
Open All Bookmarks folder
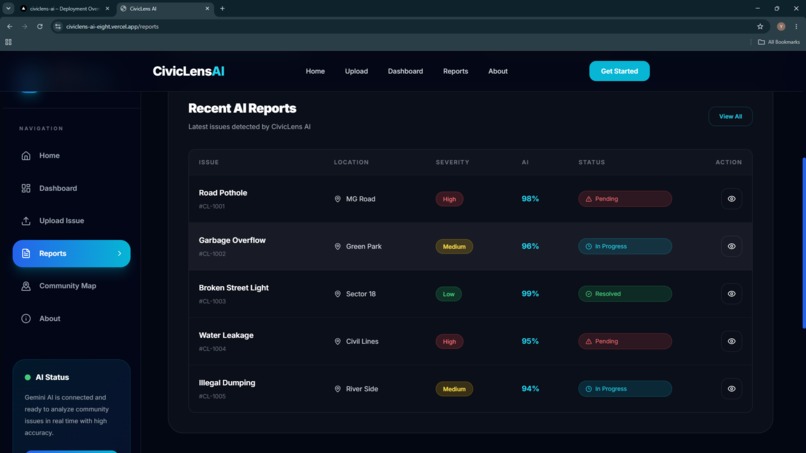click(779, 42)
